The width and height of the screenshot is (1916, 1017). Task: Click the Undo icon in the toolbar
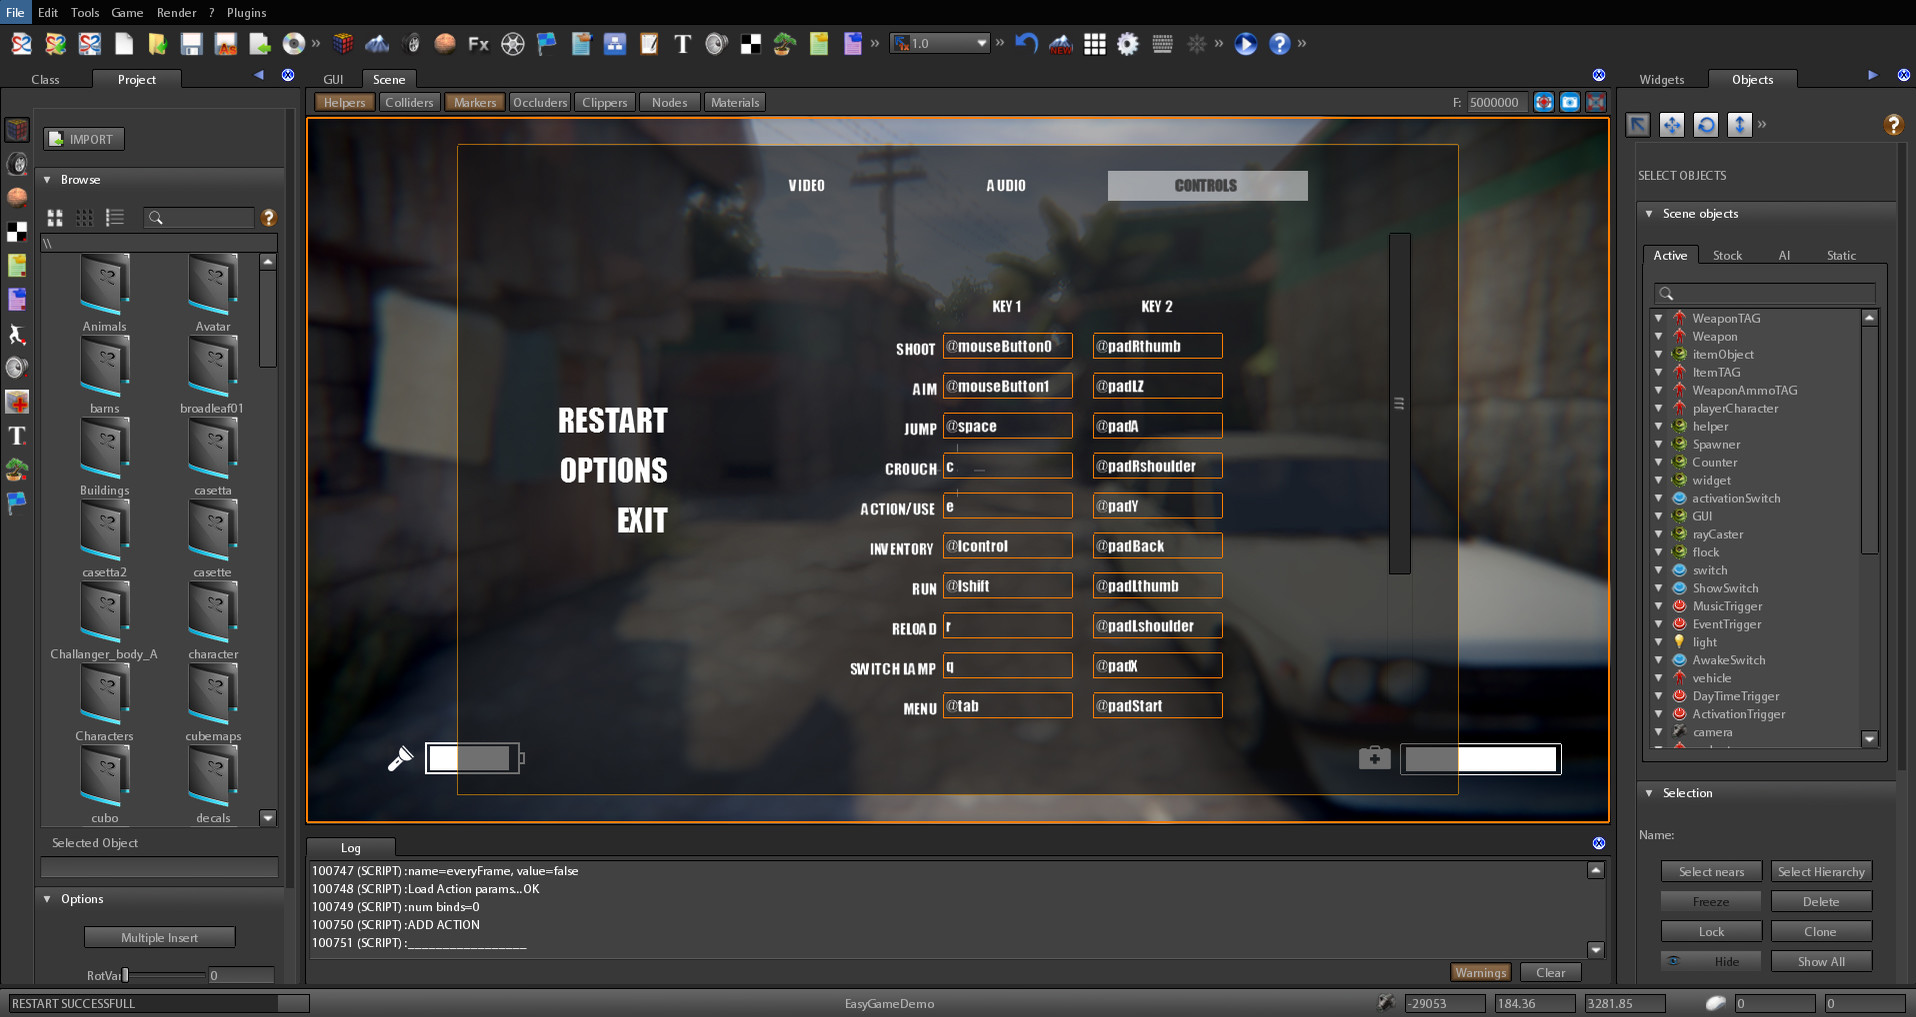coord(1024,44)
